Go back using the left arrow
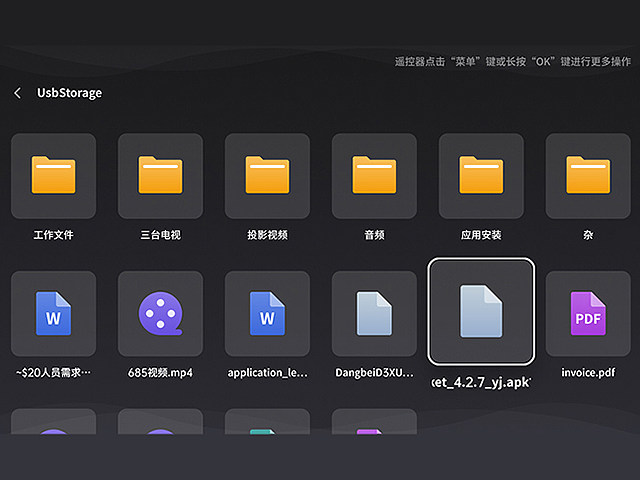The width and height of the screenshot is (640, 480). (x=18, y=93)
